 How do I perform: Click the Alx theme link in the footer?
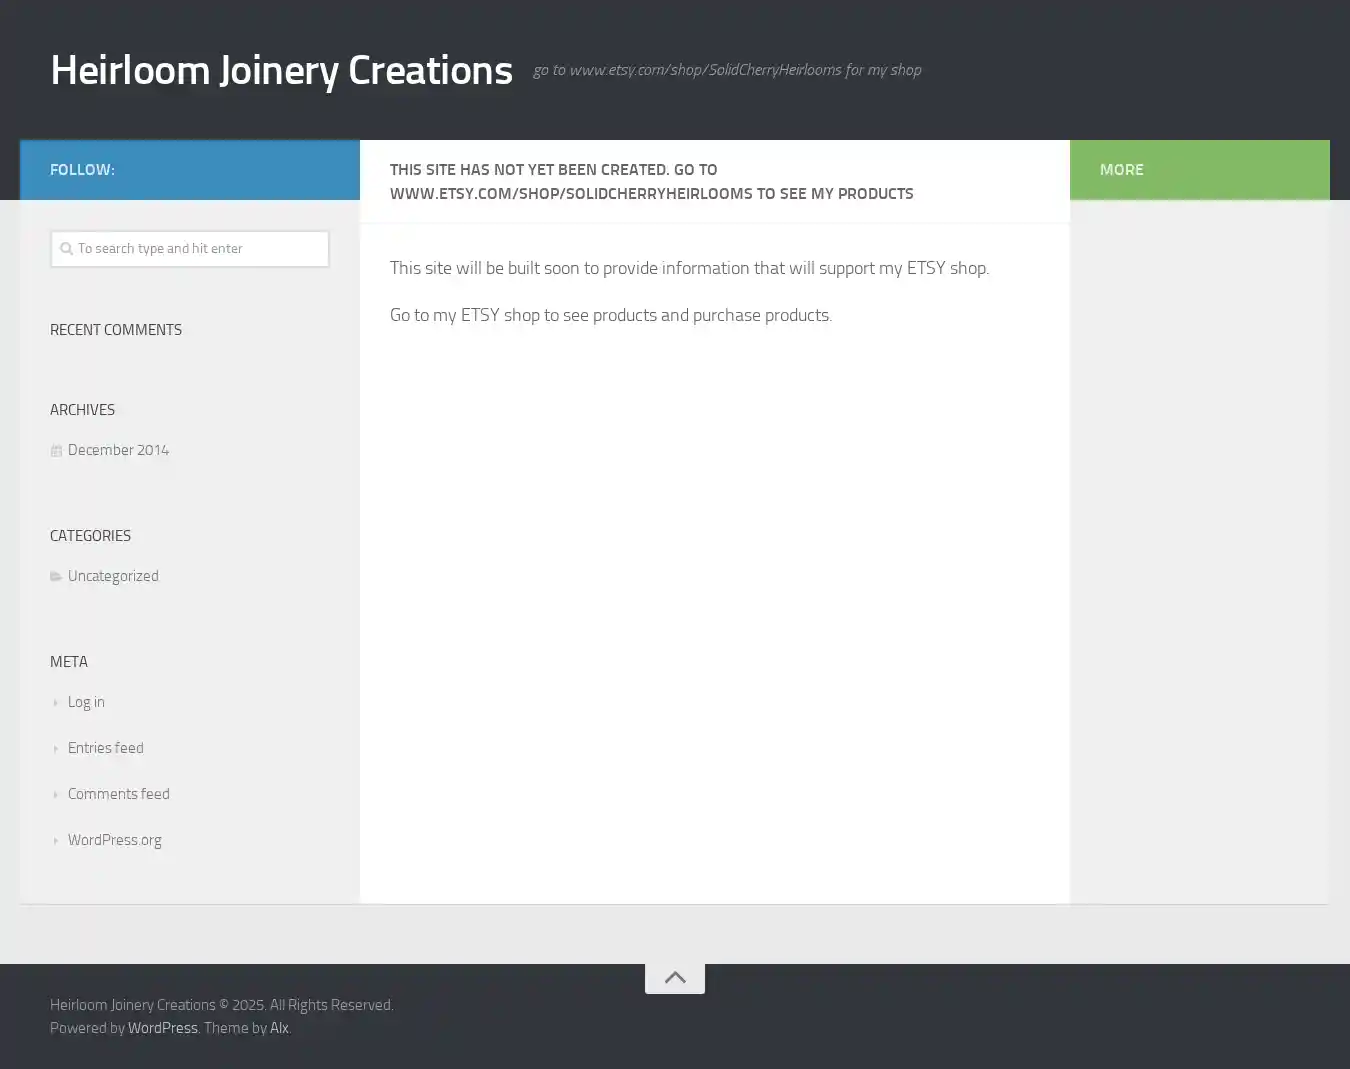279,1028
